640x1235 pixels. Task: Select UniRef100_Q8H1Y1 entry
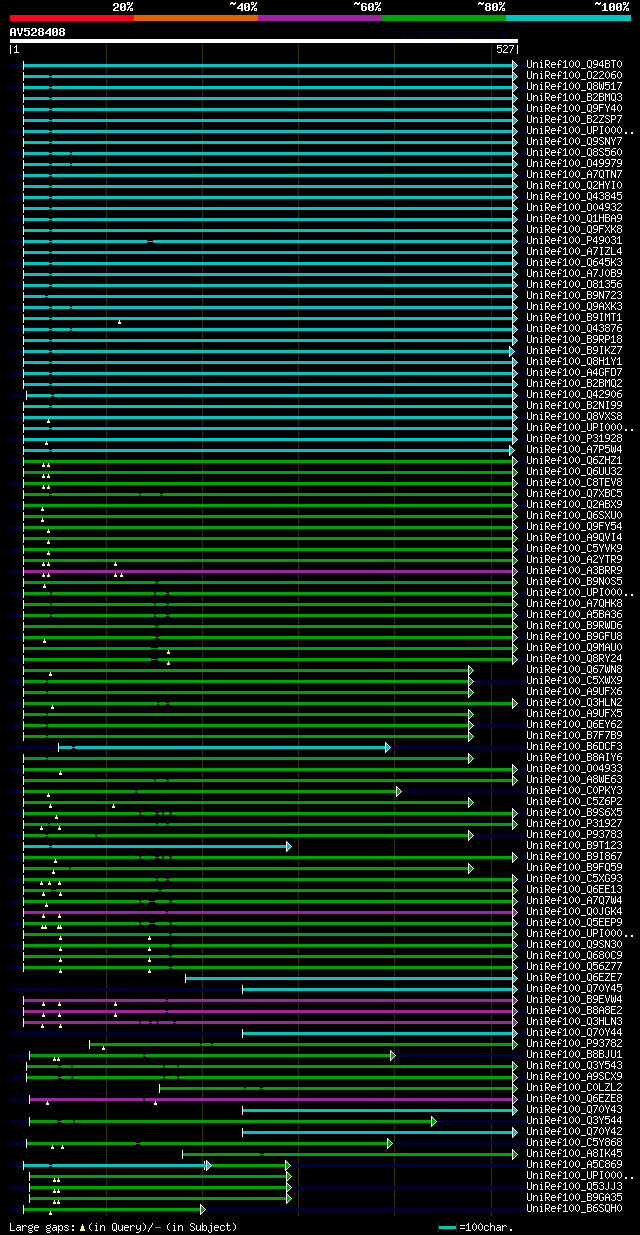click(575, 361)
